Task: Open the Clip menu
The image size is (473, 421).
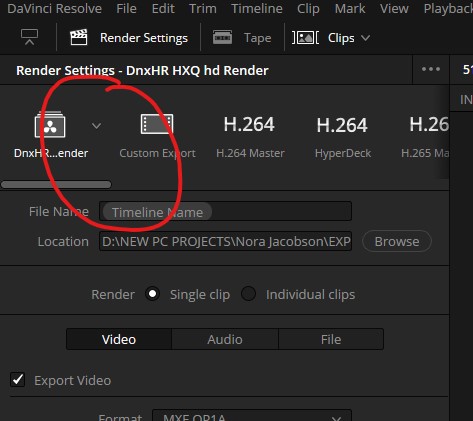Action: [x=308, y=9]
